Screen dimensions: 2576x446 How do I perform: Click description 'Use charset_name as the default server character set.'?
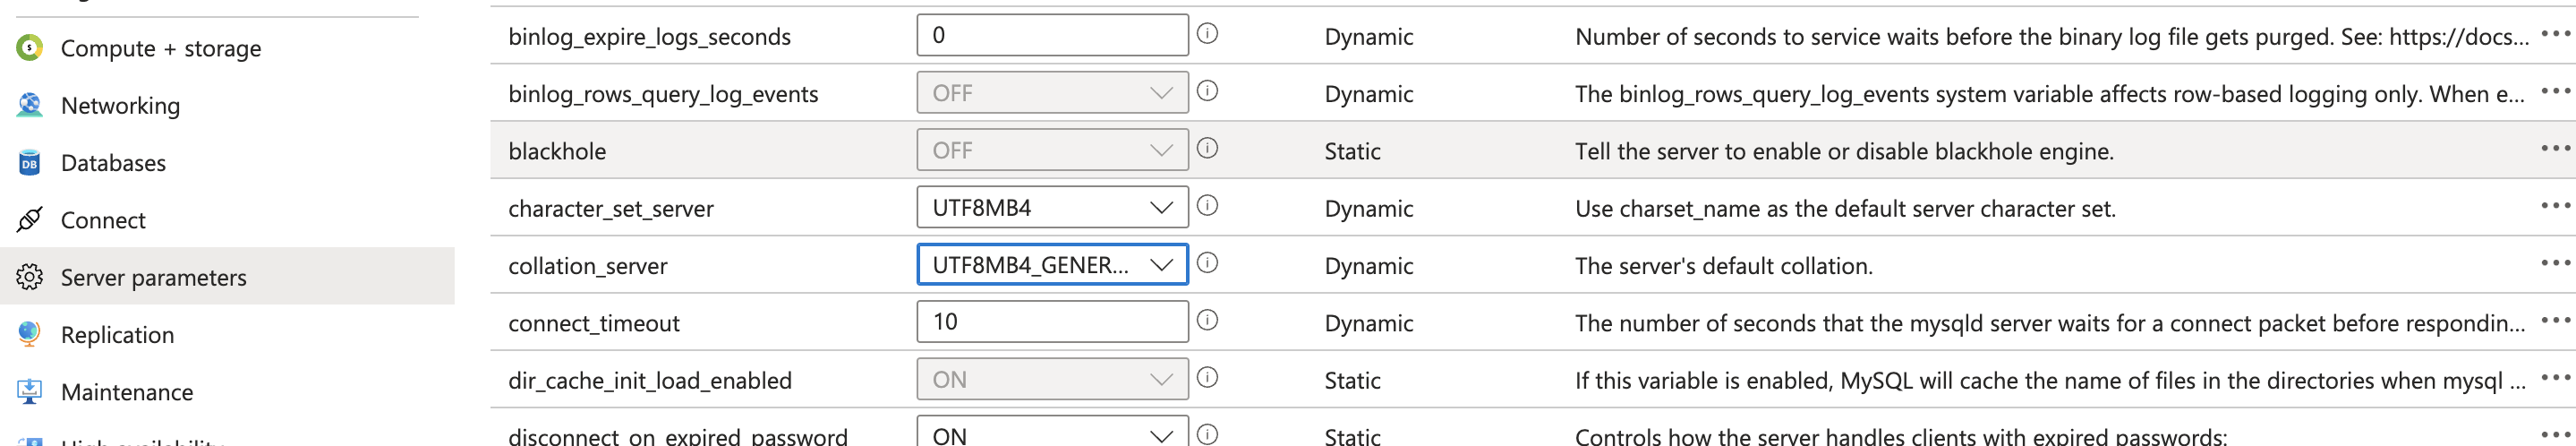pyautogui.click(x=1845, y=208)
